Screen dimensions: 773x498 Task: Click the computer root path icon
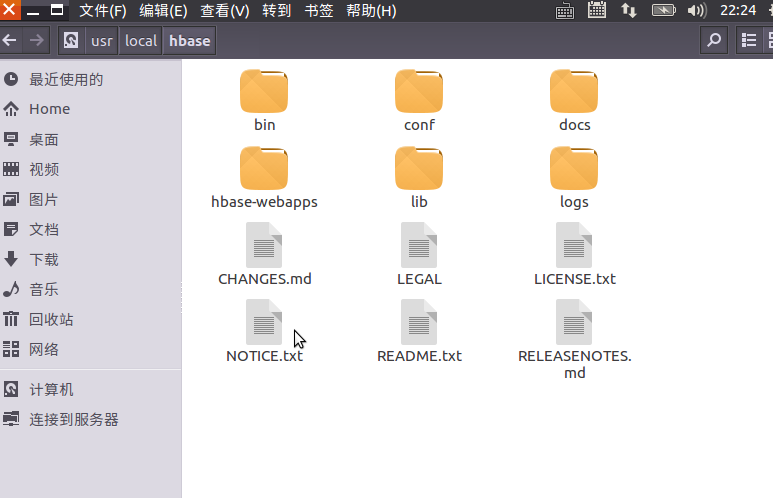click(x=71, y=40)
